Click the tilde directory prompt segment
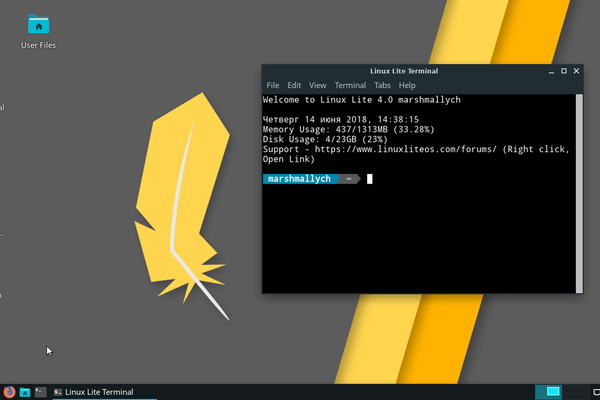 point(349,179)
